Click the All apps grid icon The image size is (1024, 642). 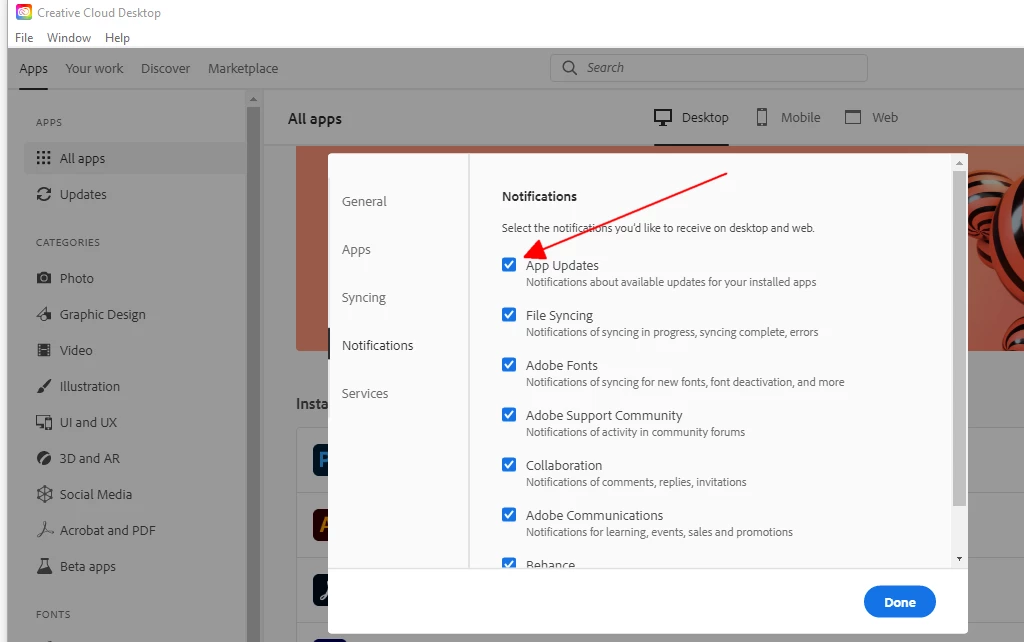(44, 158)
